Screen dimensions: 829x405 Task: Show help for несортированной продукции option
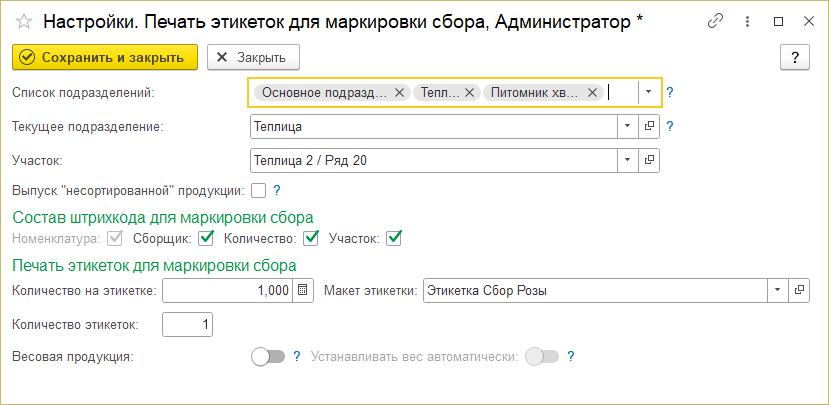pos(276,191)
